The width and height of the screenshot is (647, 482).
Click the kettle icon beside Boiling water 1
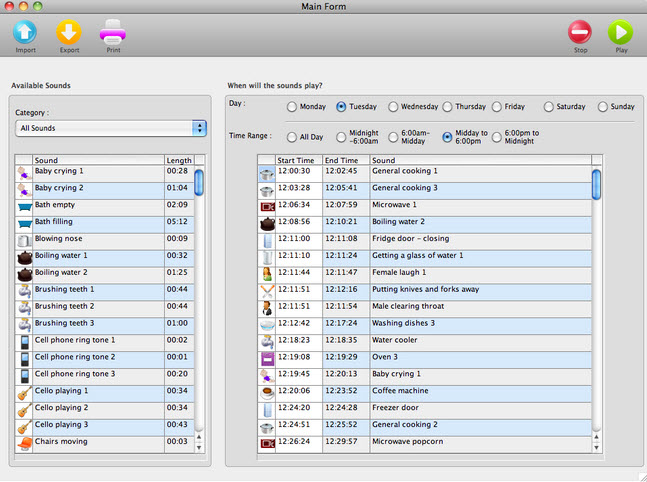[24, 256]
